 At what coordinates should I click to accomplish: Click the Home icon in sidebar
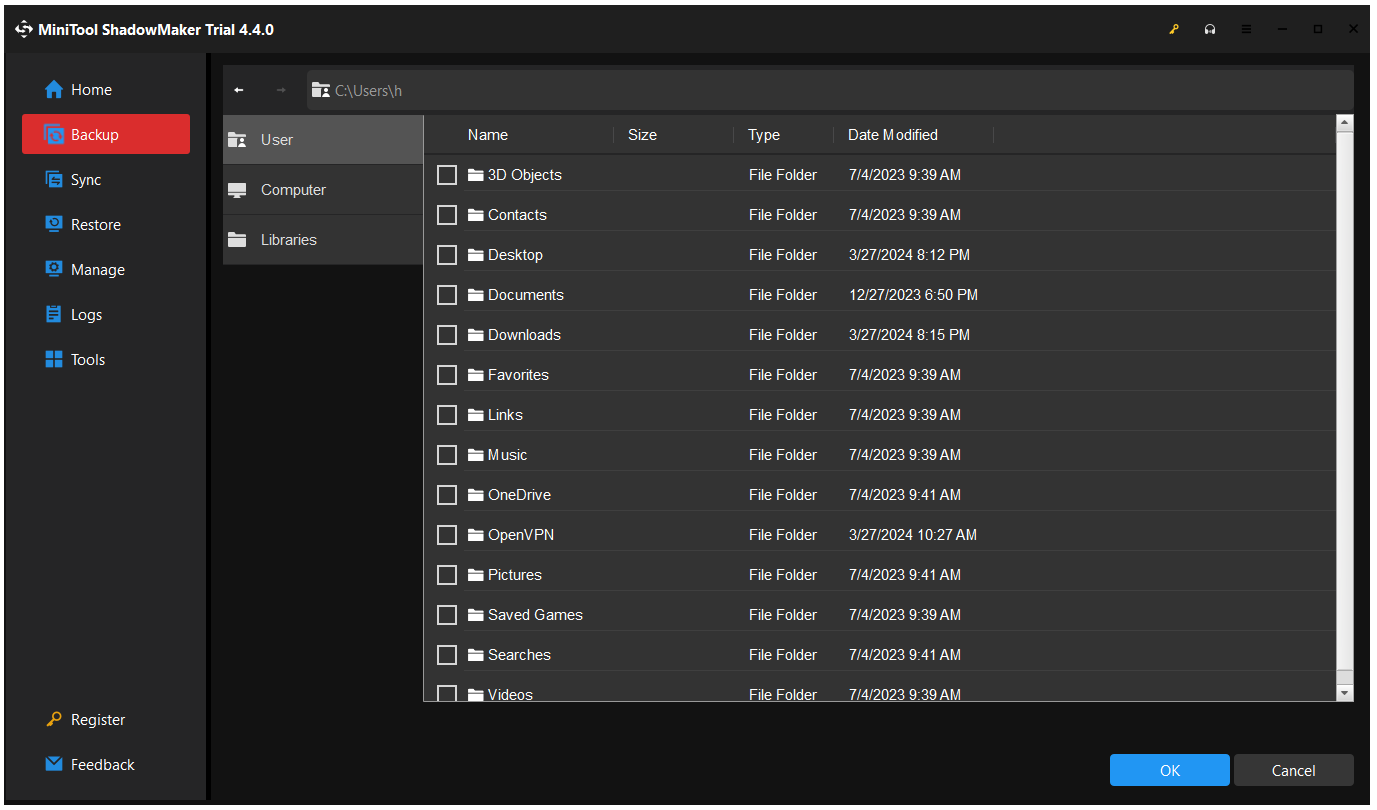tap(54, 90)
